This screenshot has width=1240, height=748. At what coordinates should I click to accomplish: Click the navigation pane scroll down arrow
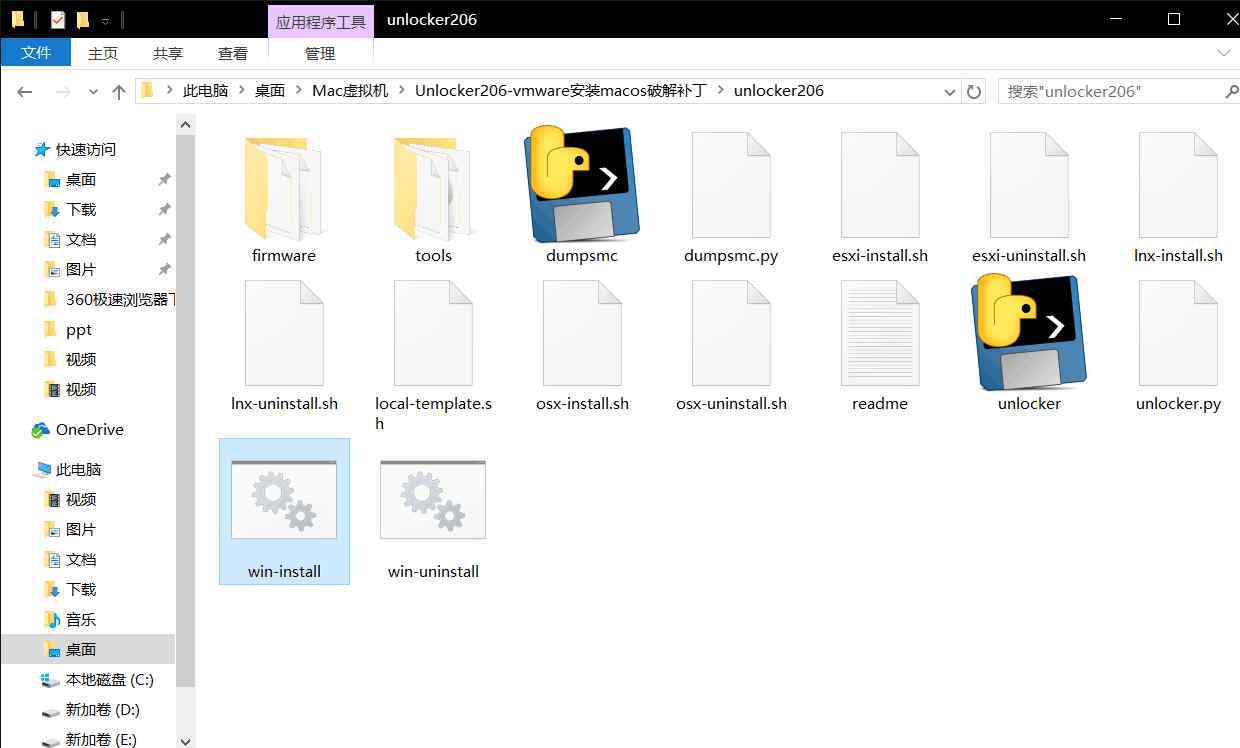(x=185, y=740)
